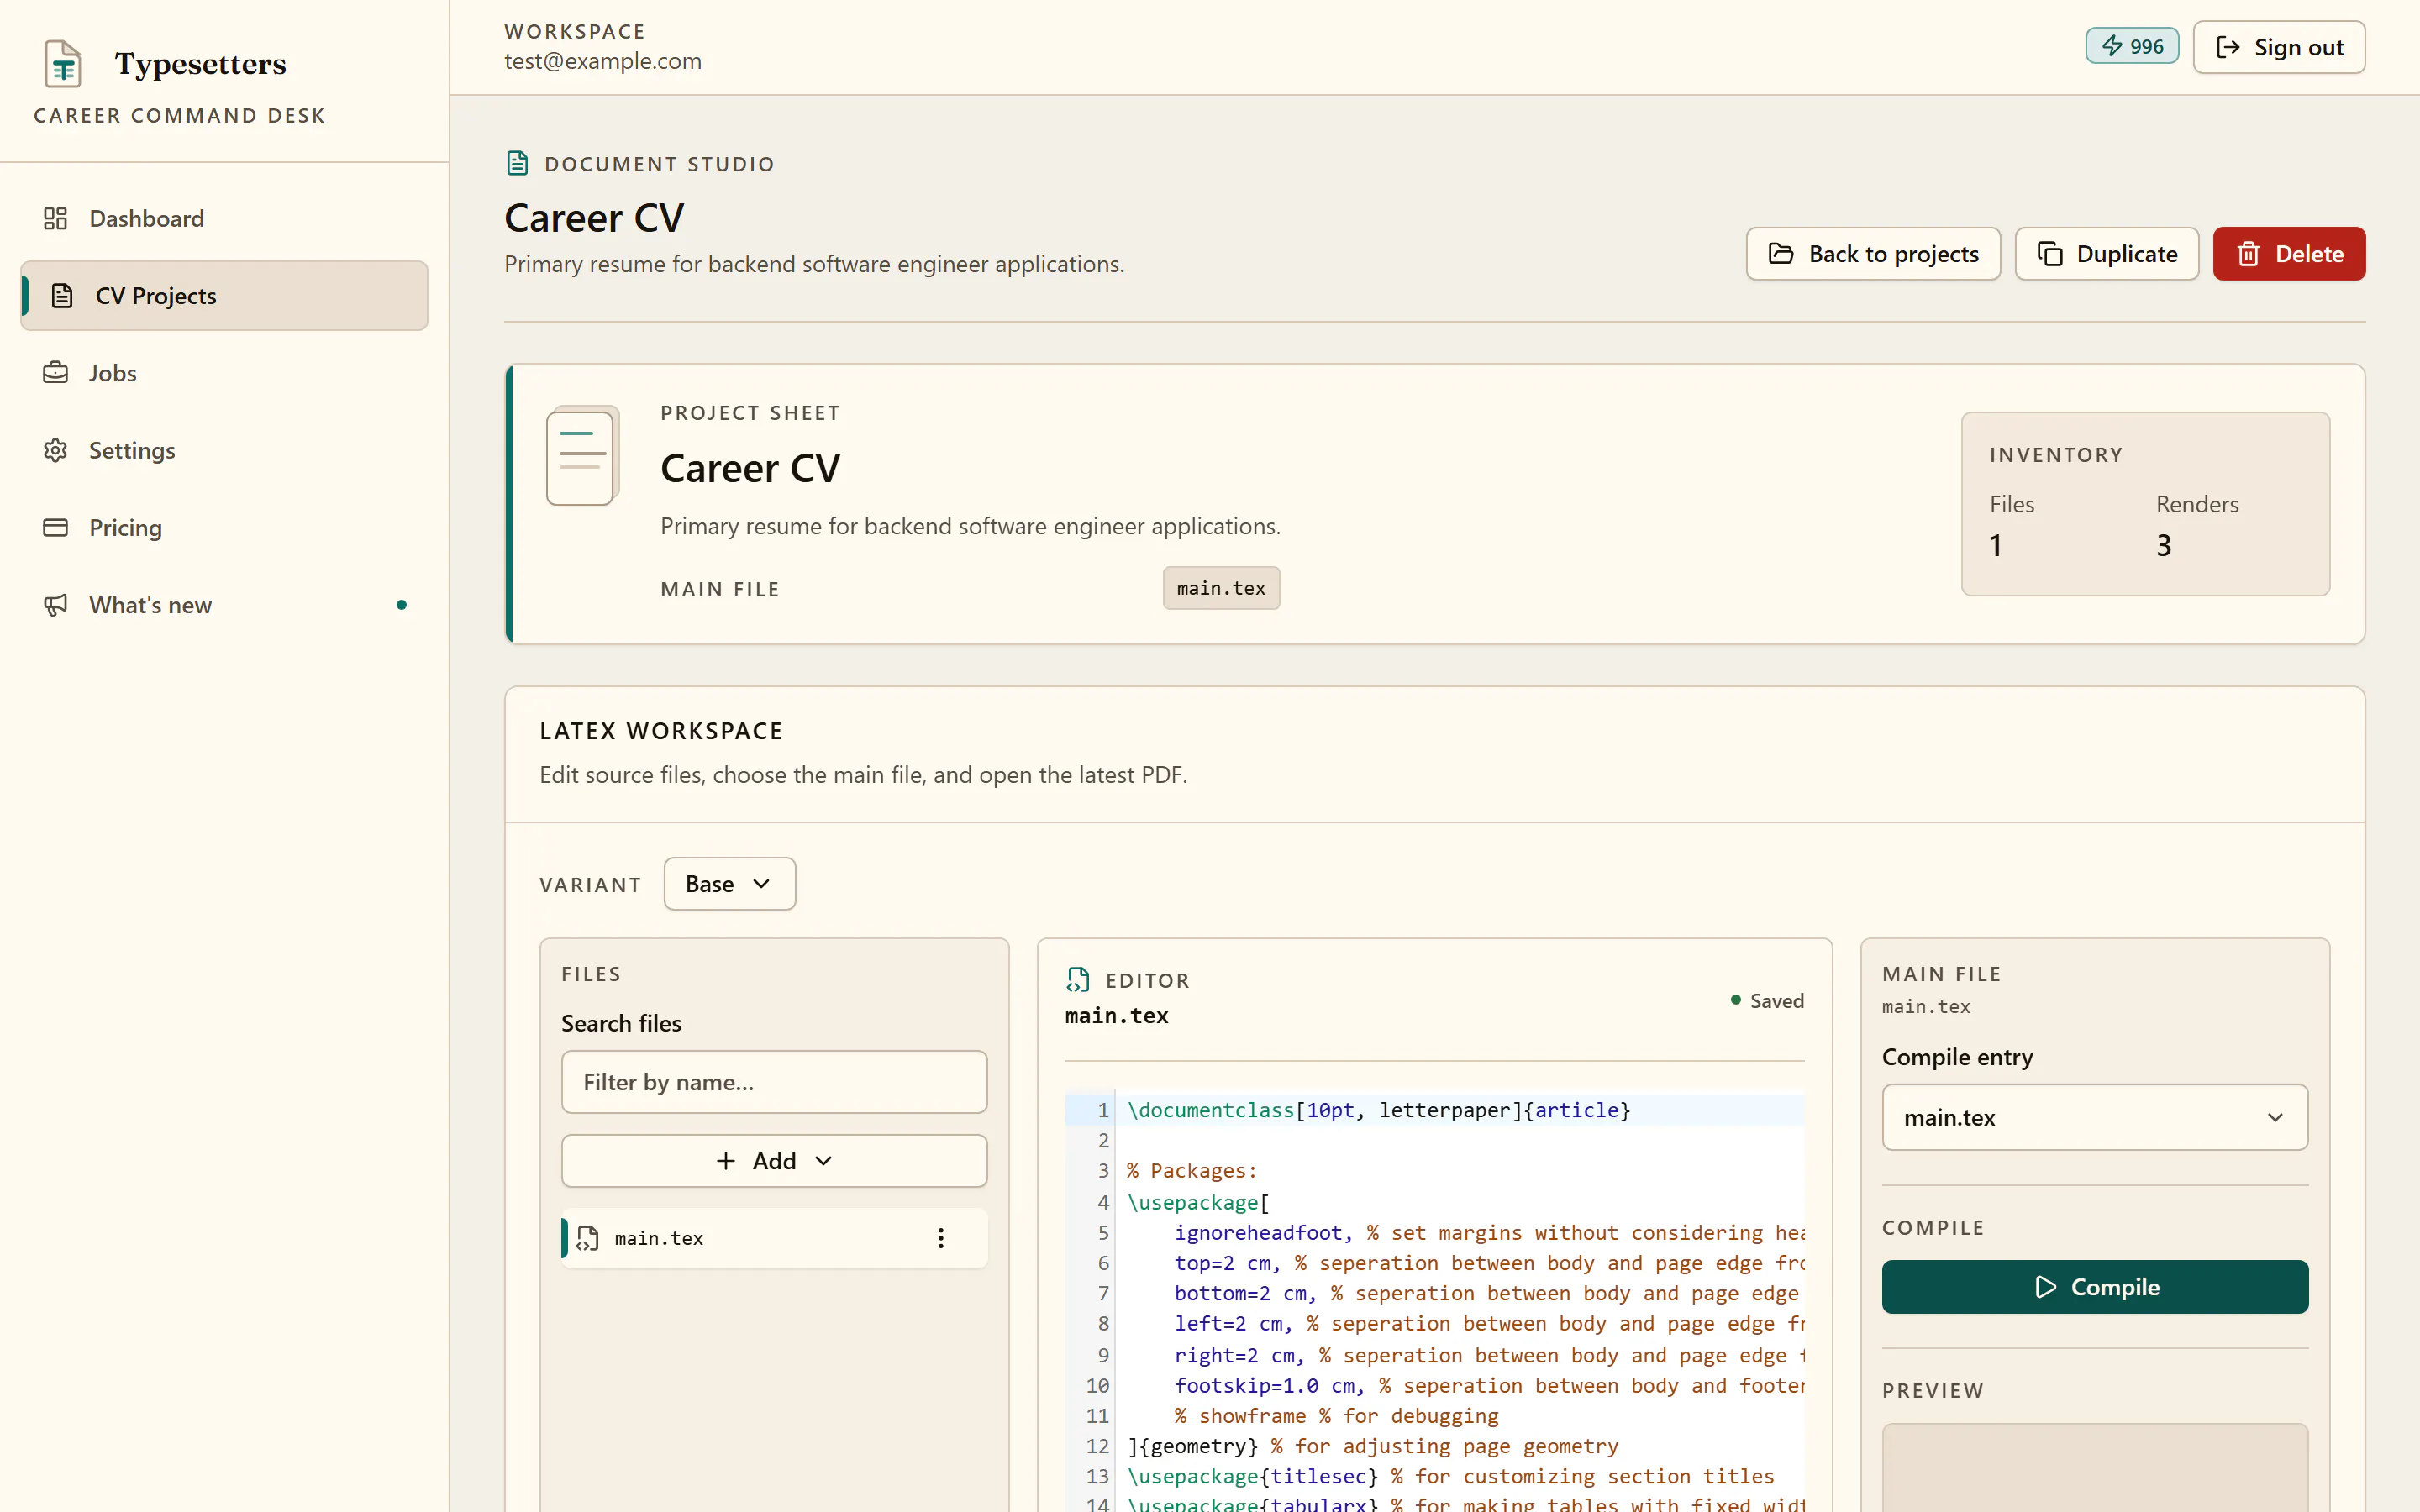Viewport: 2420px width, 1512px height.
Task: Open Pricing in the sidebar
Action: pyautogui.click(x=224, y=527)
